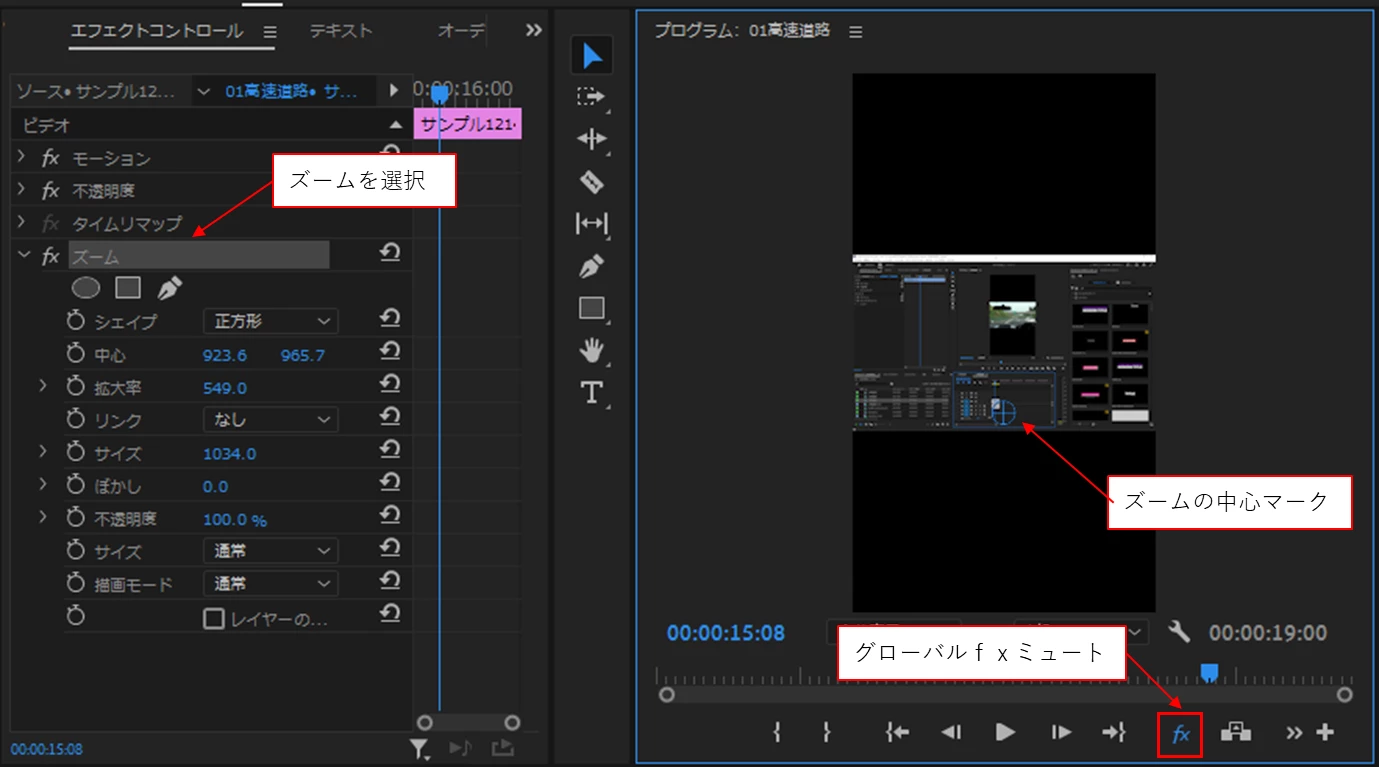Select the Track Select Forward tool

point(592,97)
